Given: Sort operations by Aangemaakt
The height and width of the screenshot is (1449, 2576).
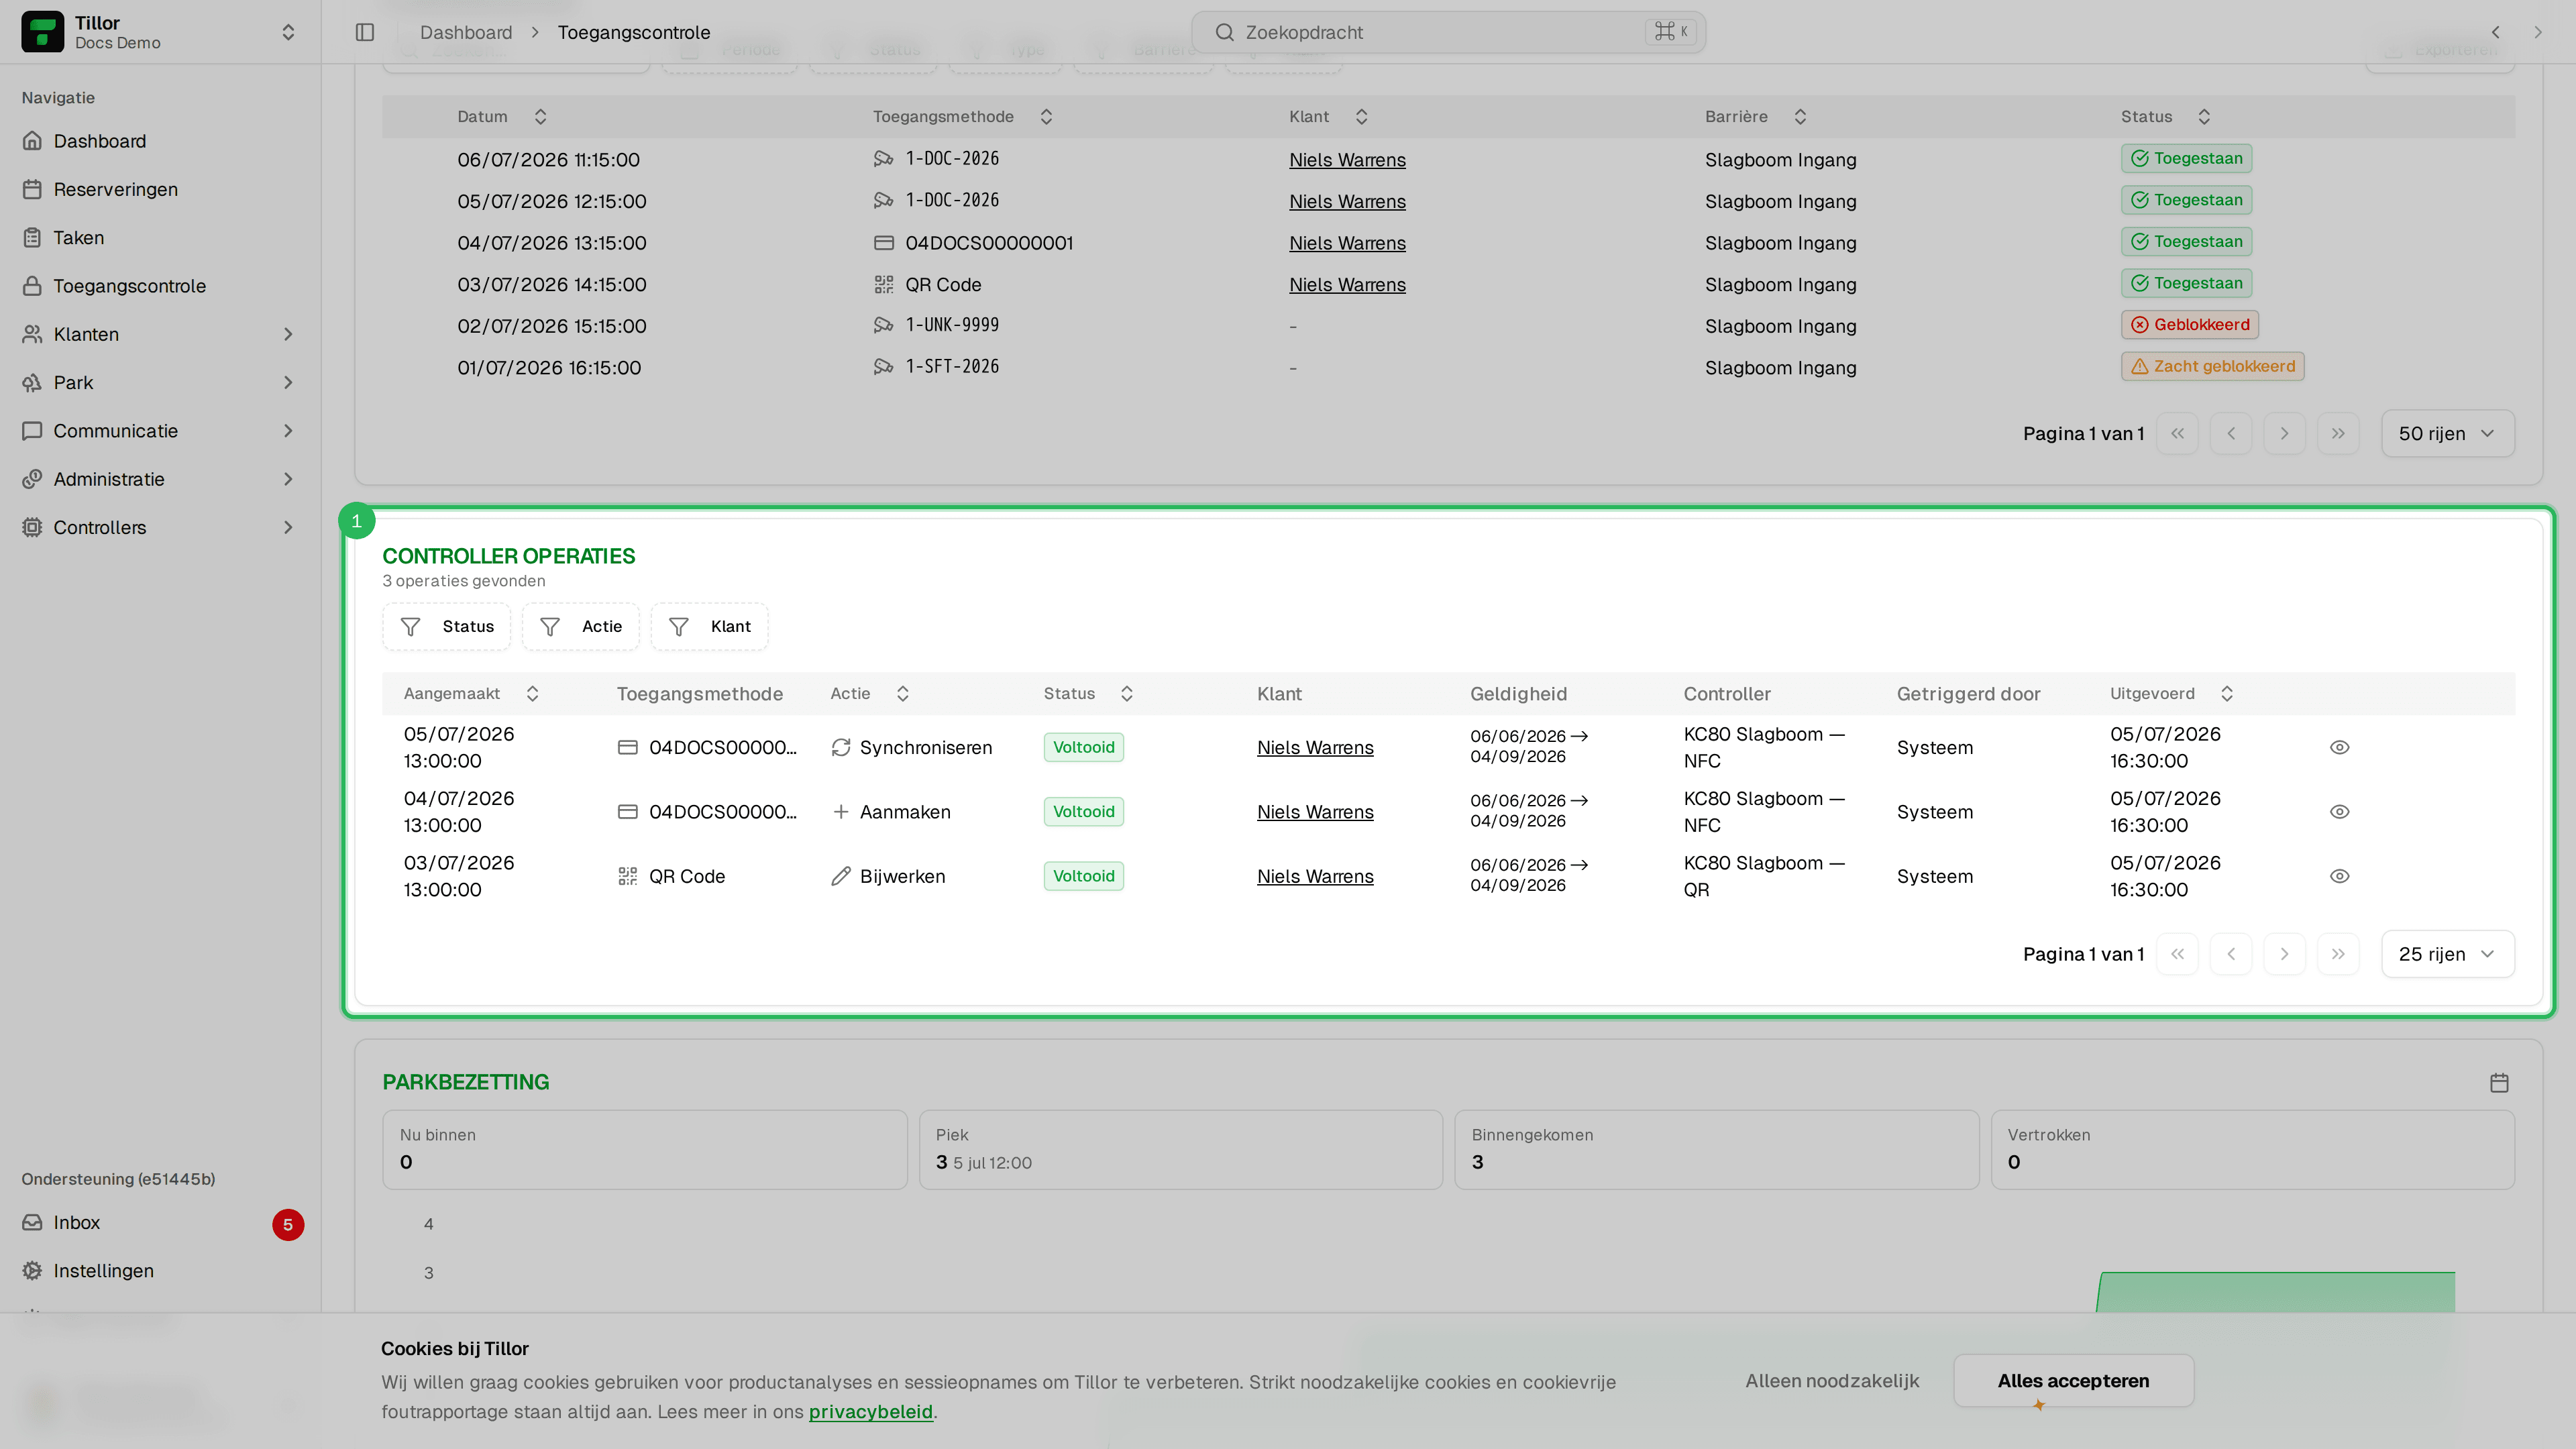Looking at the screenshot, I should pos(472,694).
